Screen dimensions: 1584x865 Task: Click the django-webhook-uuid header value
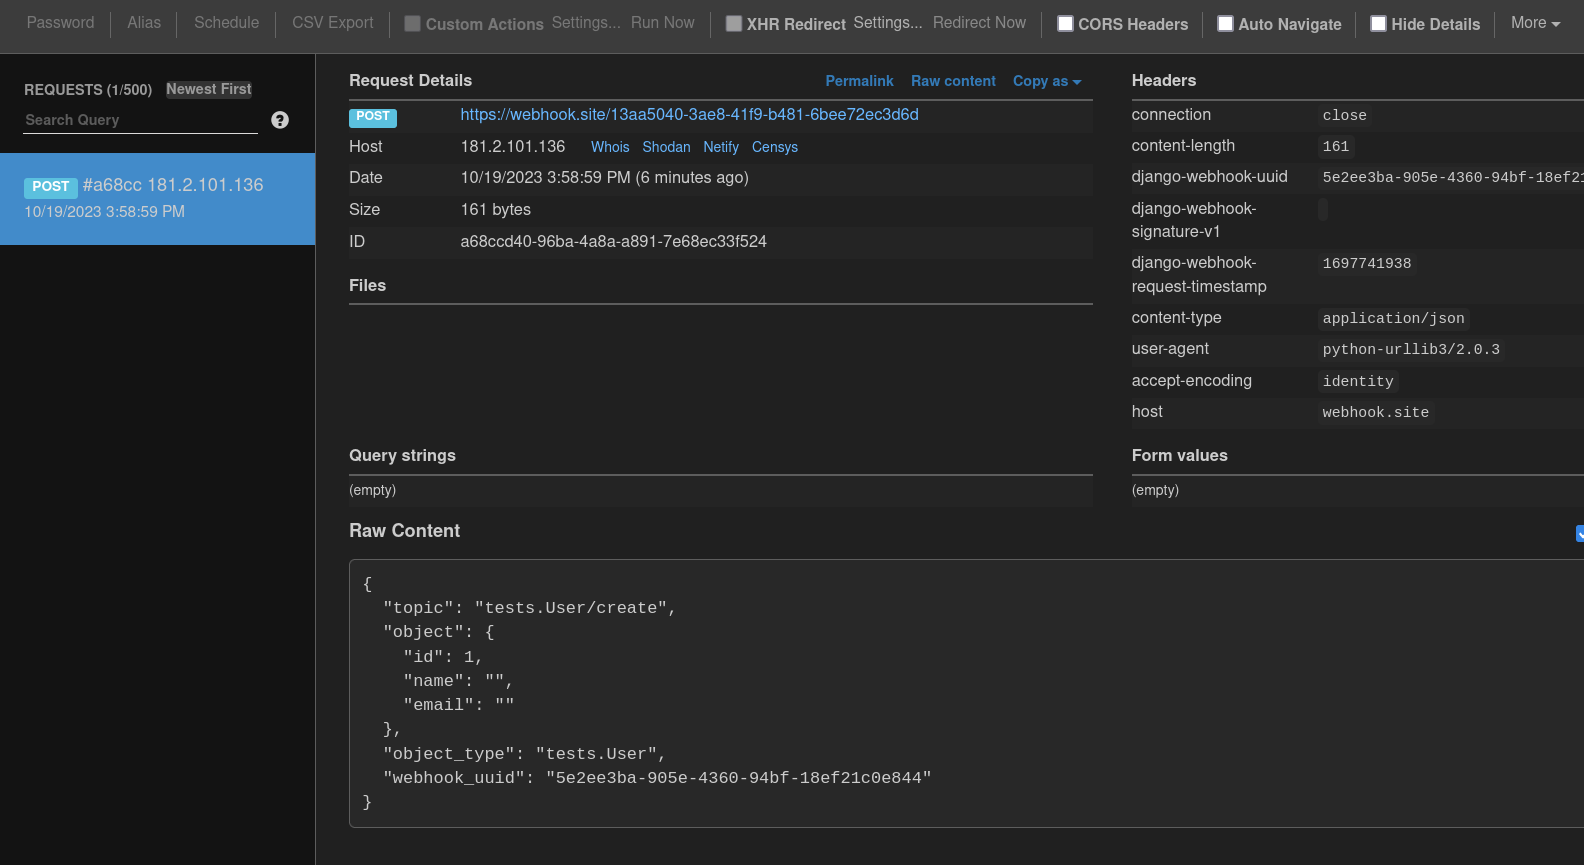(x=1452, y=178)
